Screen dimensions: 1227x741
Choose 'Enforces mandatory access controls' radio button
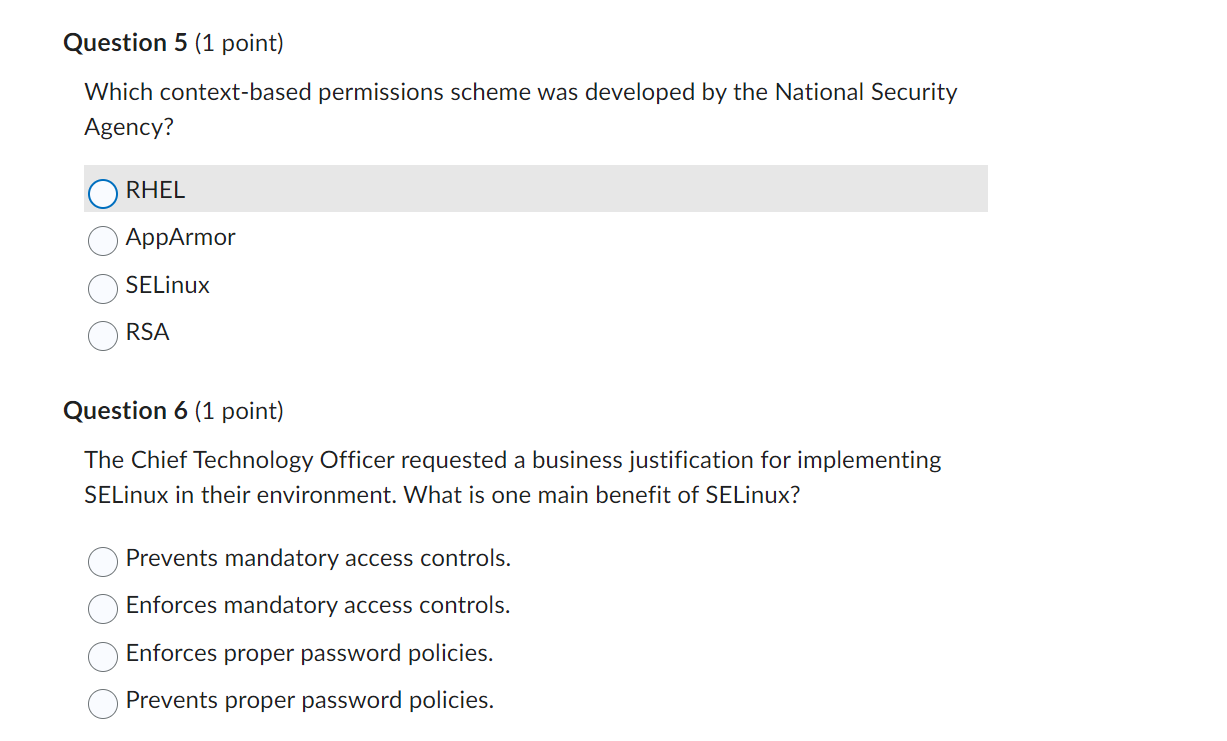coord(103,608)
